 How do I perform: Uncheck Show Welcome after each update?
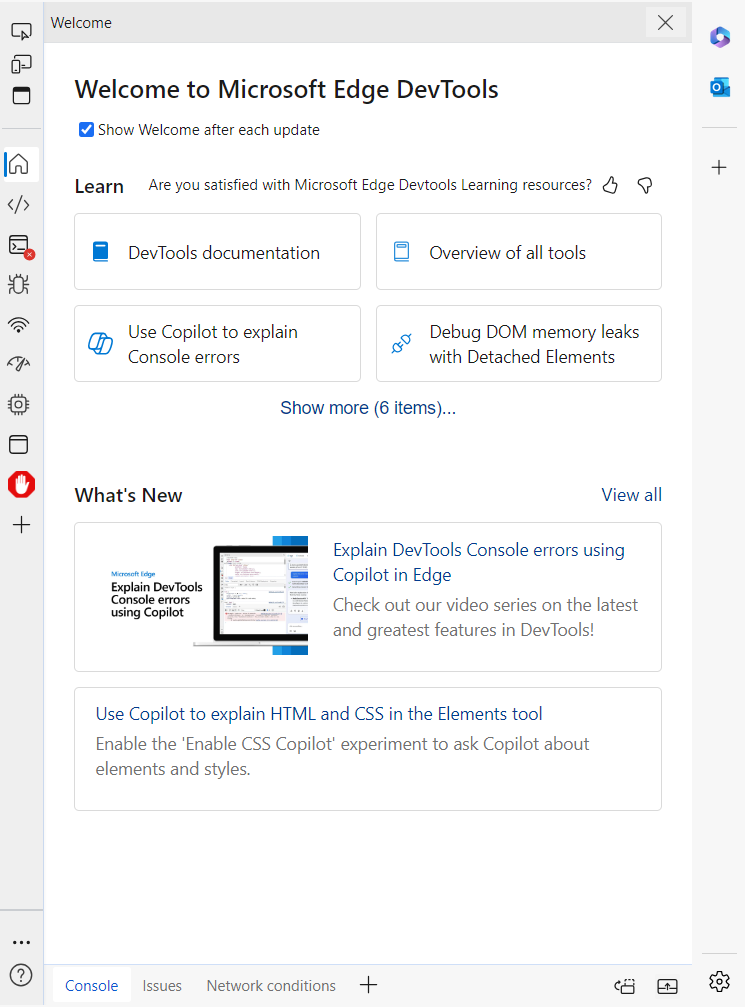[x=86, y=130]
